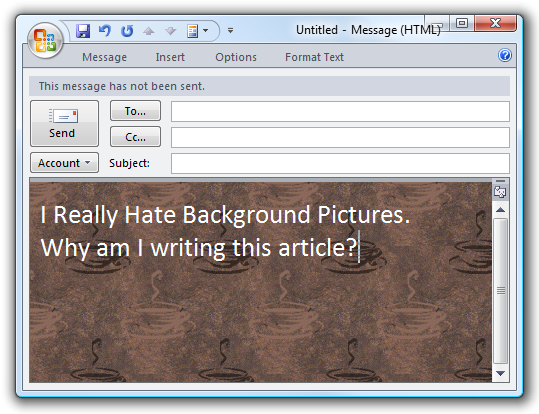Click into the Subject field
Image resolution: width=539 pixels, height=414 pixels.
[x=340, y=163]
